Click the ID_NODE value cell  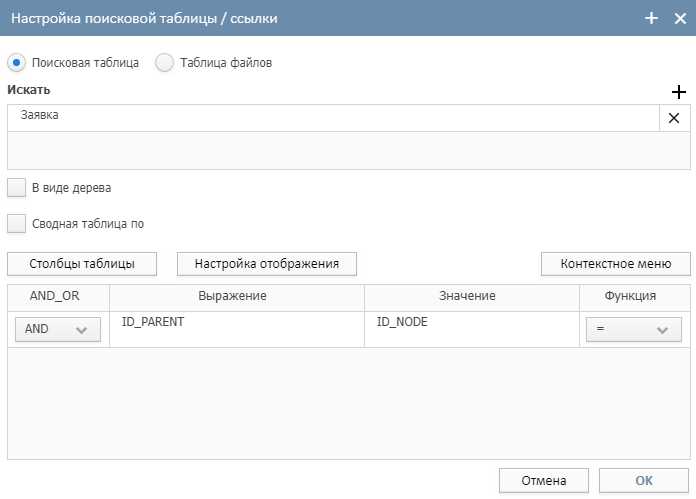pos(472,329)
